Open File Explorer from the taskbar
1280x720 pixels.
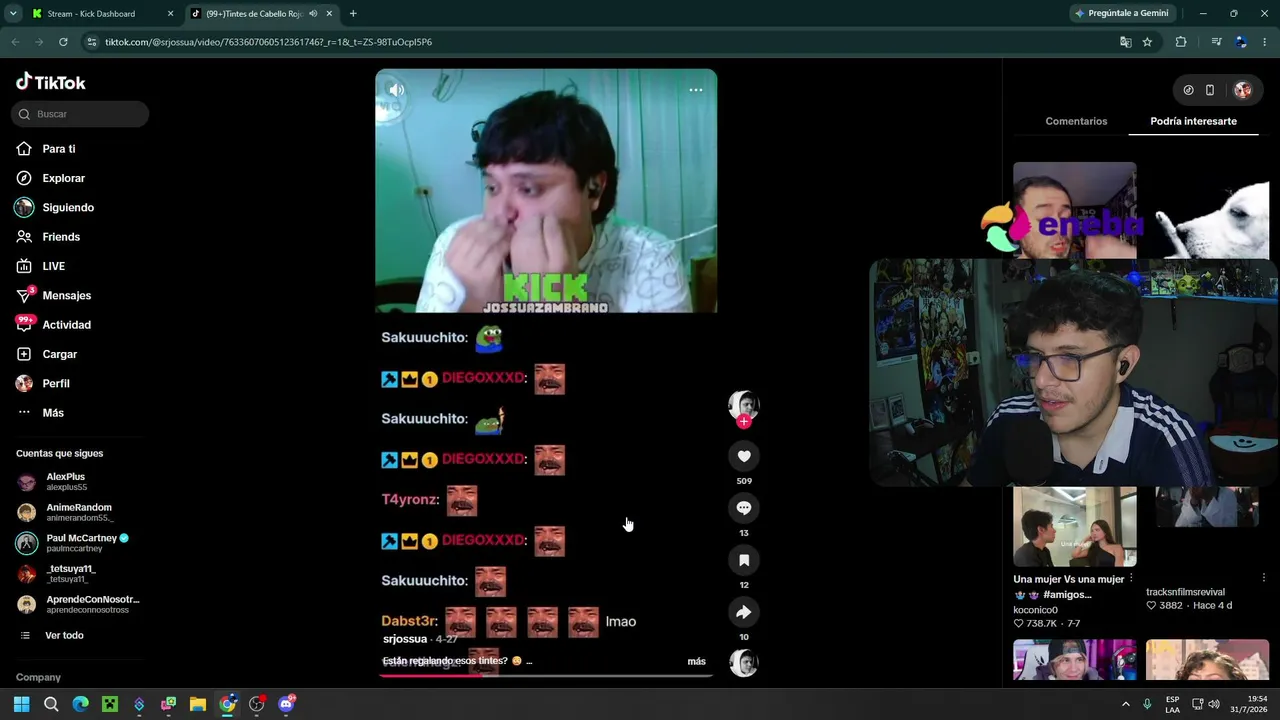click(197, 704)
